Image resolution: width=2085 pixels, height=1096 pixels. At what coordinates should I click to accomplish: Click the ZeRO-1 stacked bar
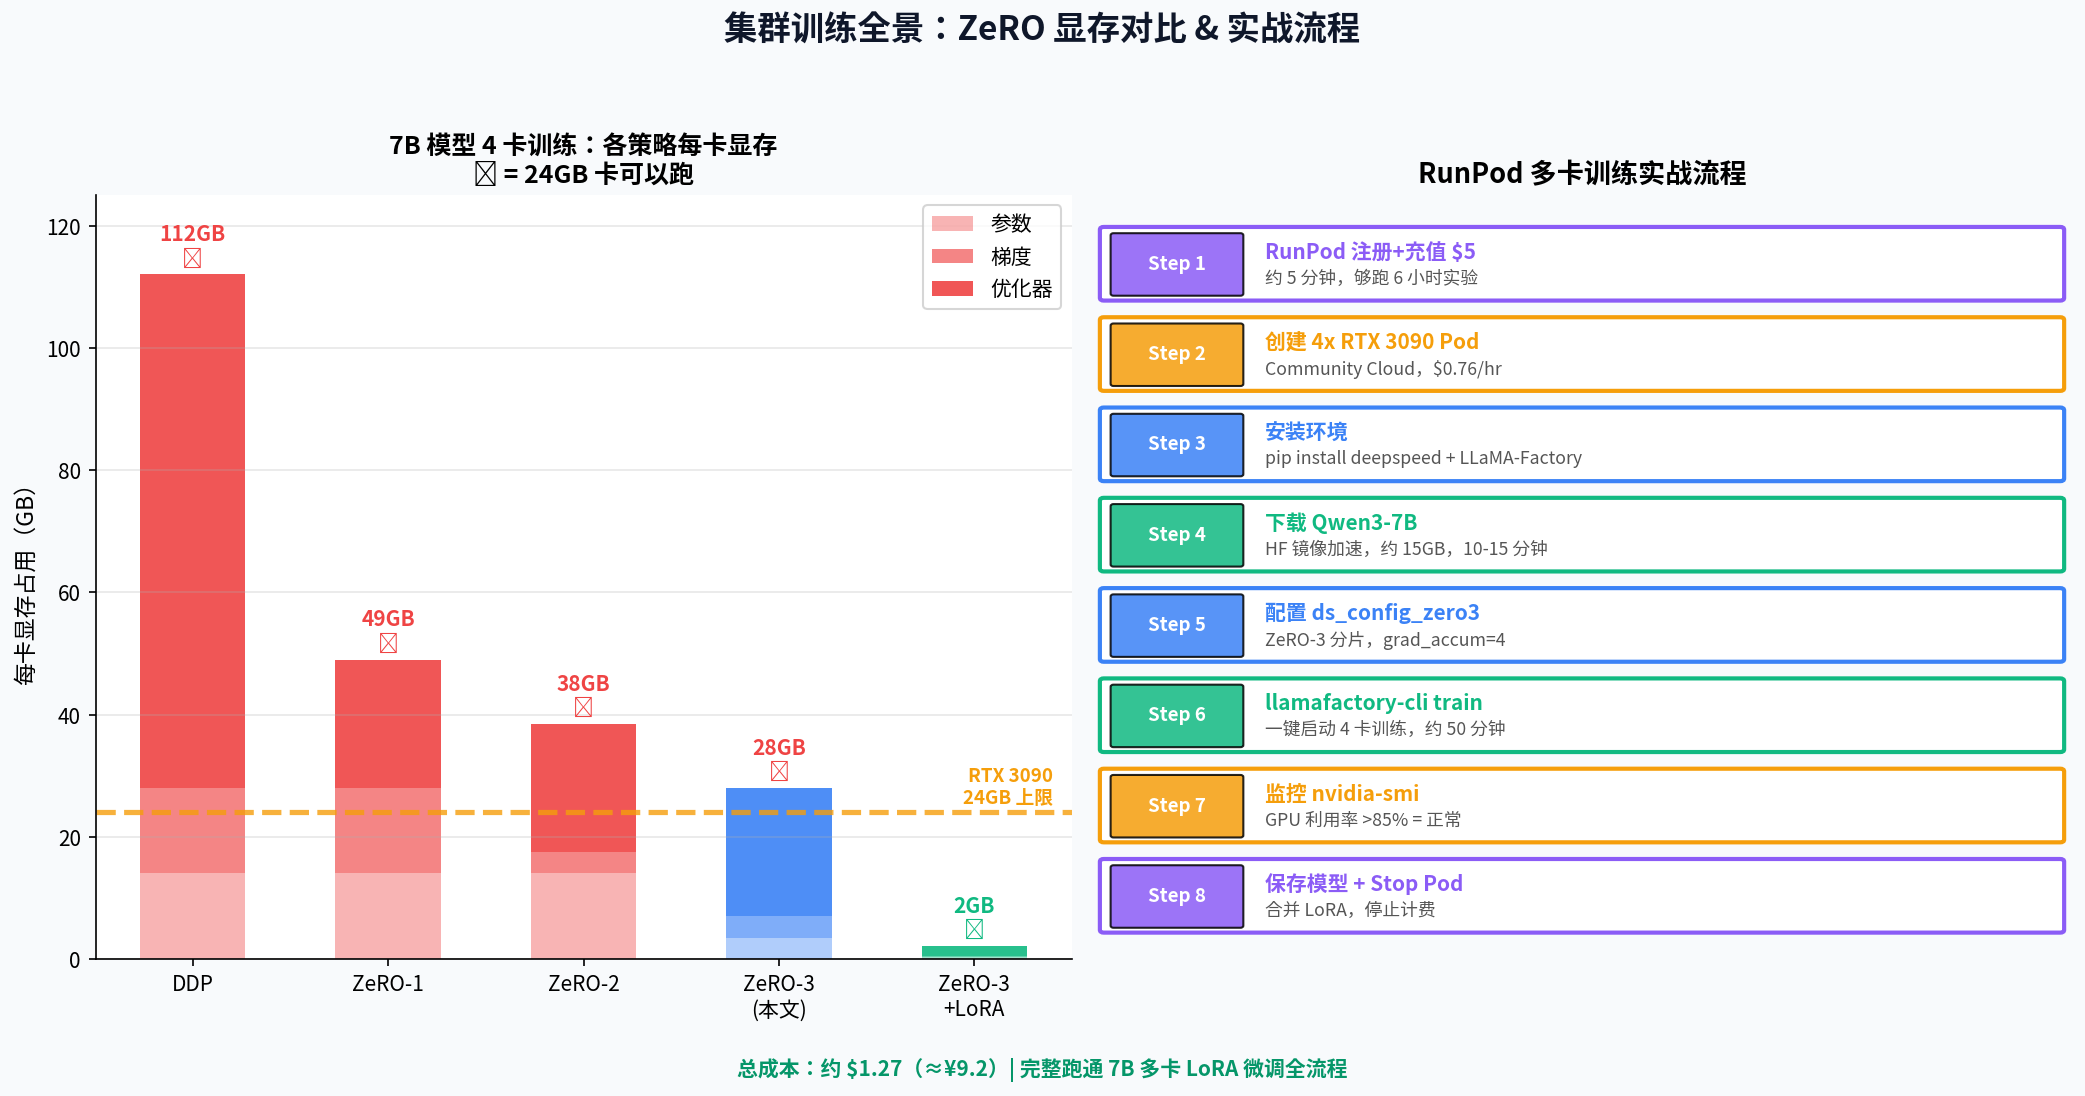(x=388, y=809)
